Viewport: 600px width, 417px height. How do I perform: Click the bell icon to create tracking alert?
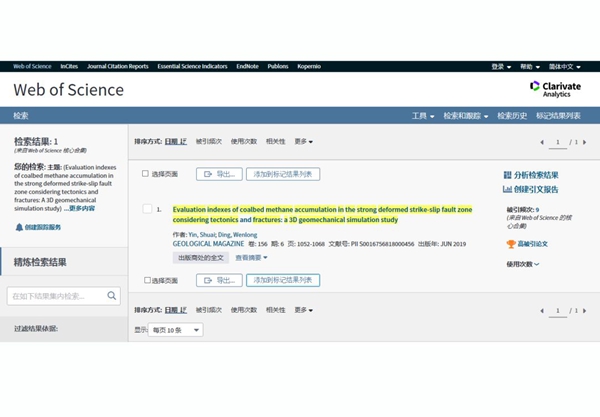(19, 227)
